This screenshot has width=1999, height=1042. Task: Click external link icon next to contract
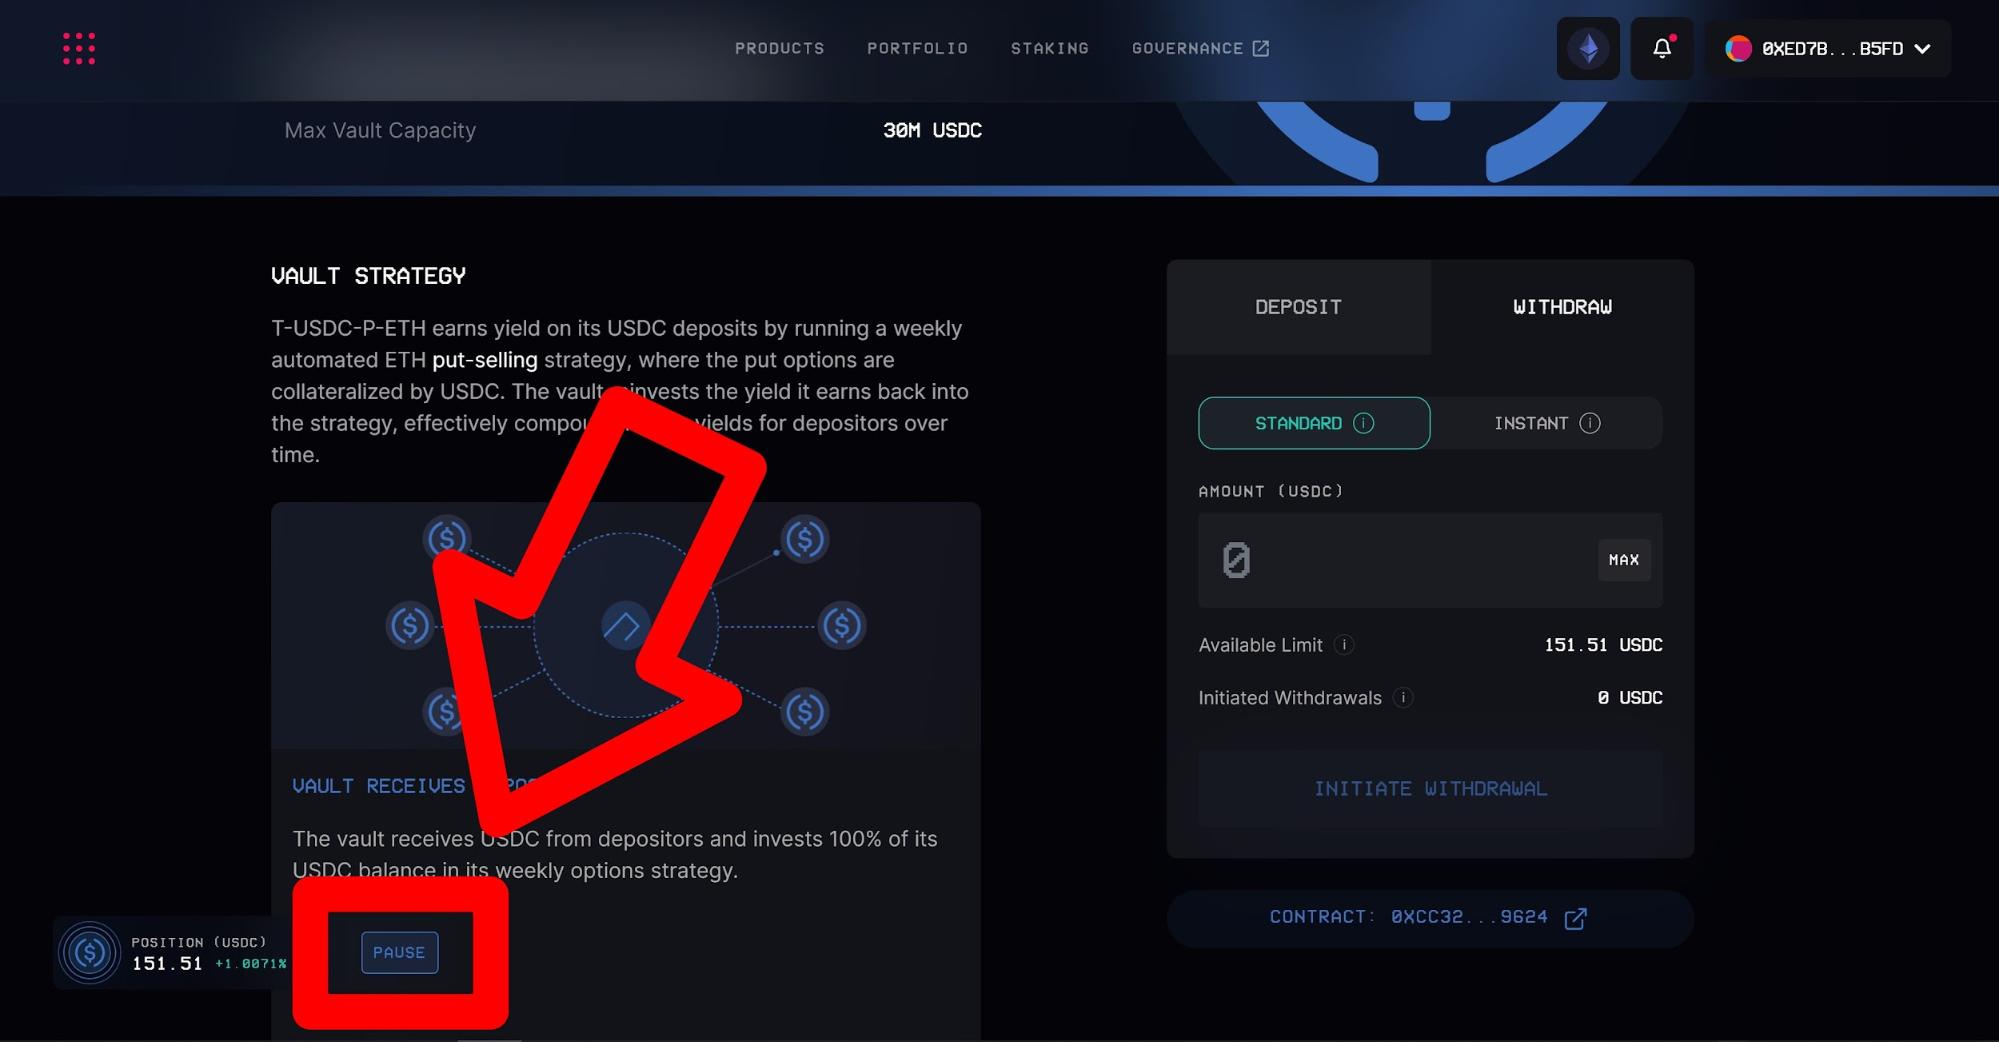[x=1575, y=918]
